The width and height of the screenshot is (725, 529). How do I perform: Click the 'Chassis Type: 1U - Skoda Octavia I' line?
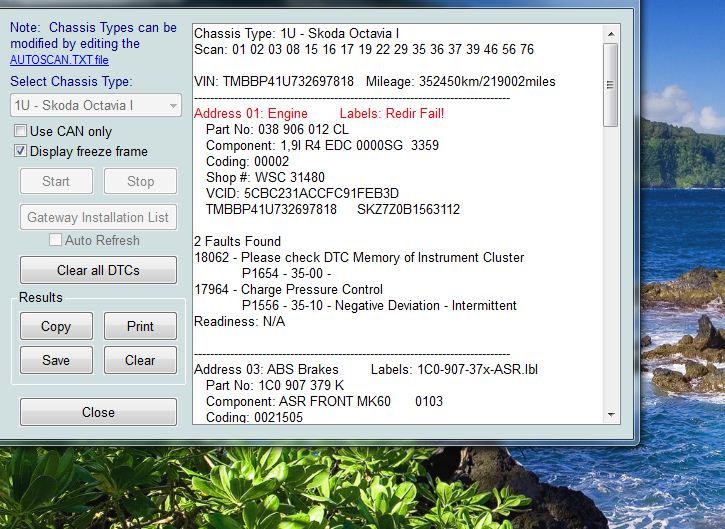296,34
